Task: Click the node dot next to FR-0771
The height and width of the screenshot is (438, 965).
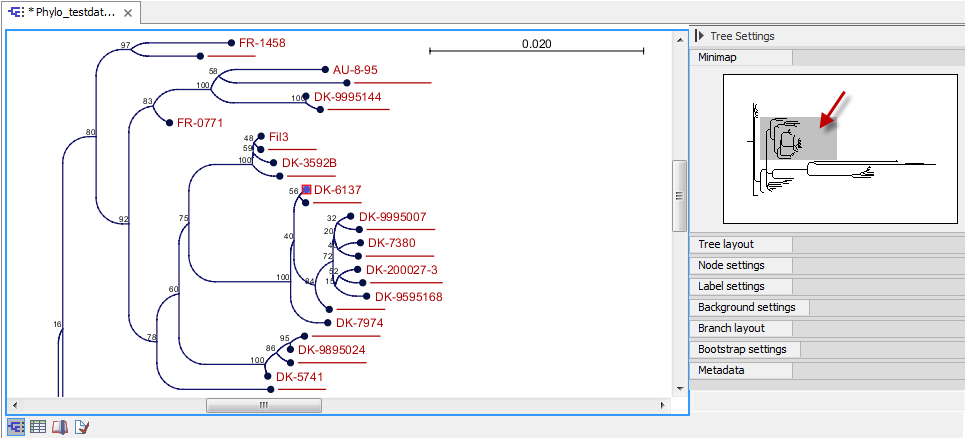Action: [167, 123]
